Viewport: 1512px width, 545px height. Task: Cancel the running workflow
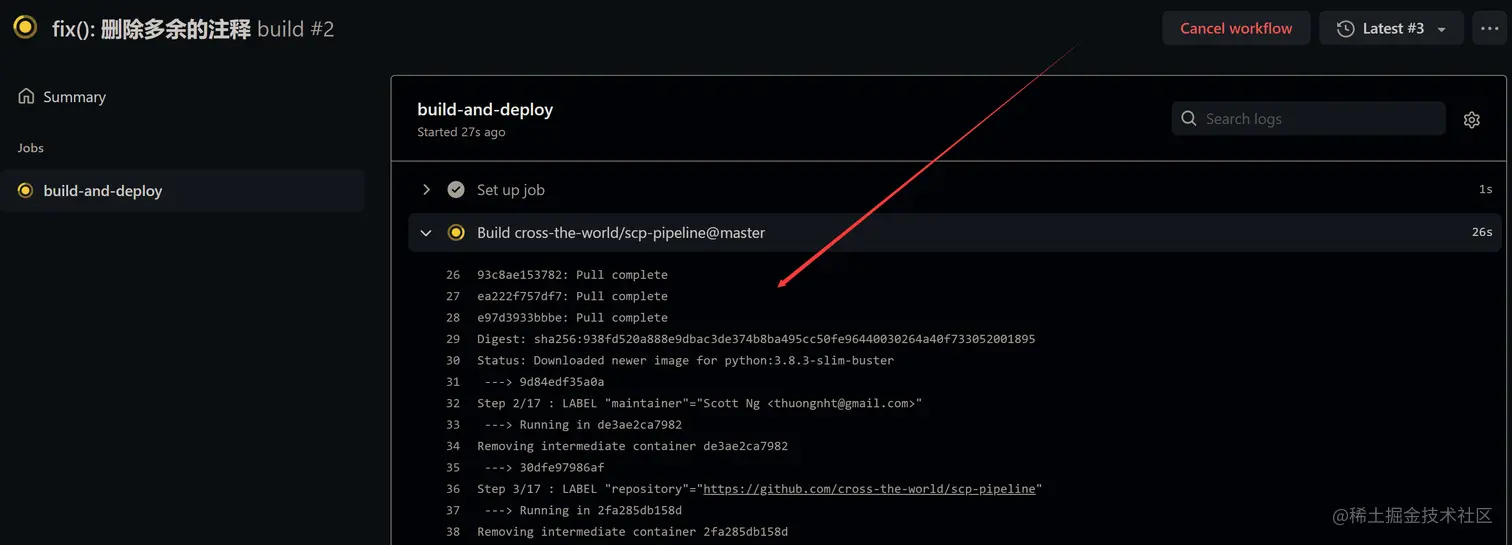pos(1236,28)
